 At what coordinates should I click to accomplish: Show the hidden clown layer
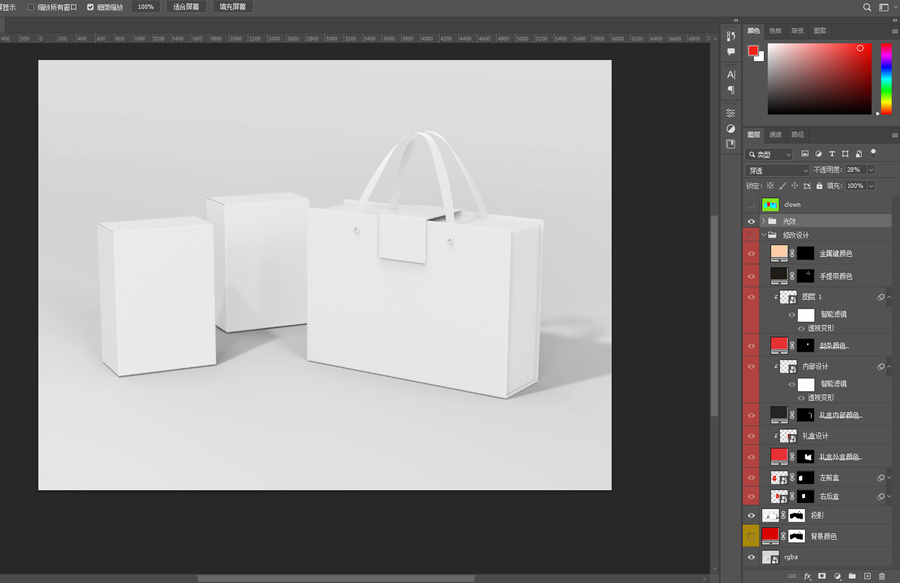click(751, 204)
